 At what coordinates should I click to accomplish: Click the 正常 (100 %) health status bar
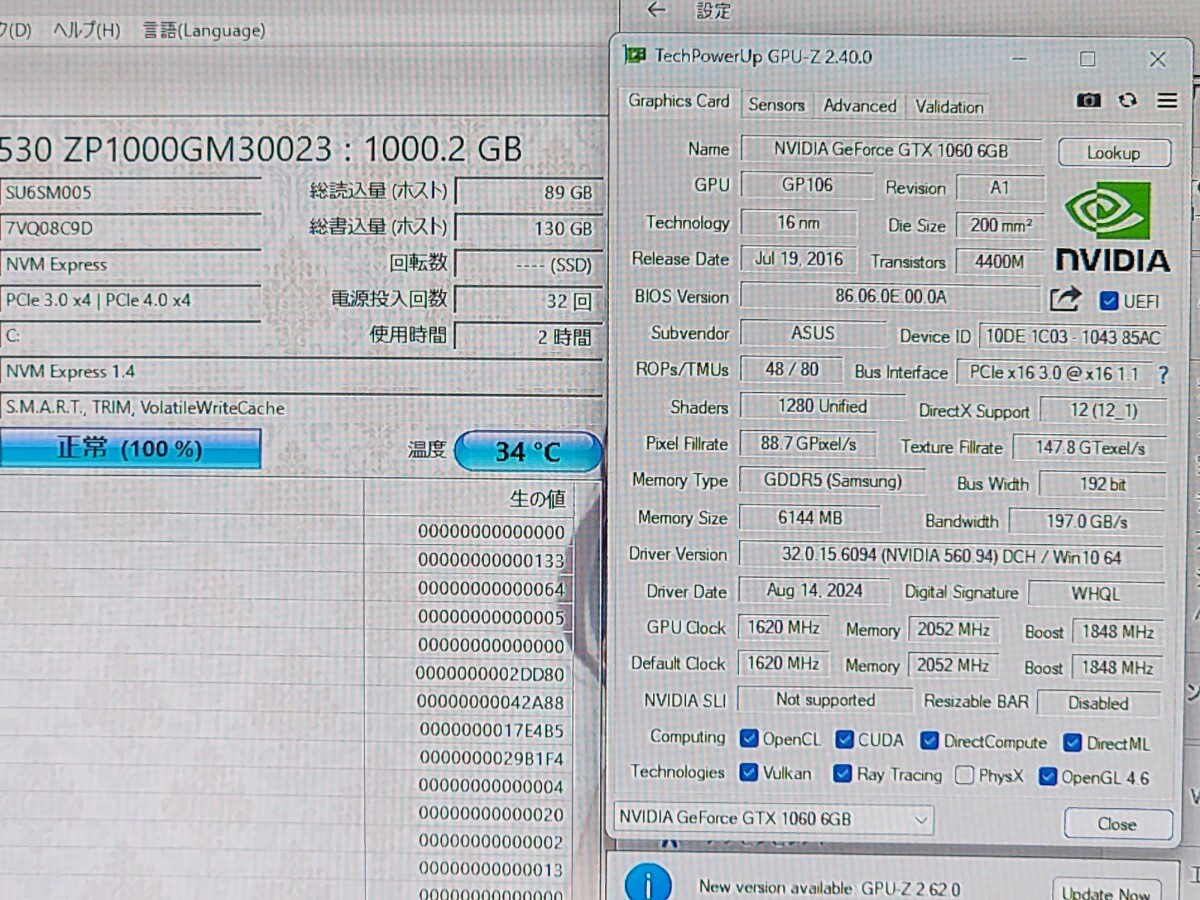pos(130,448)
